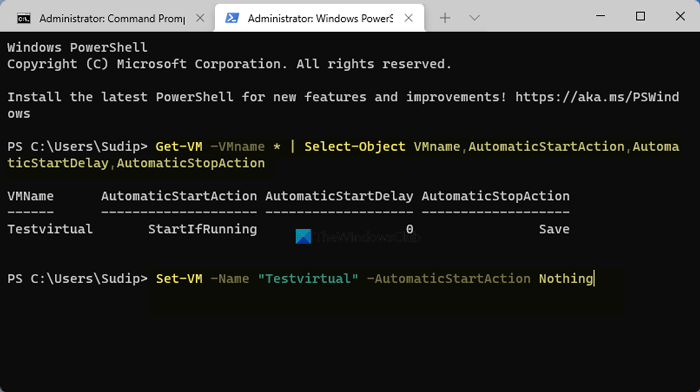Click the -Name parameter text
This screenshot has height=392, width=700.
click(229, 279)
